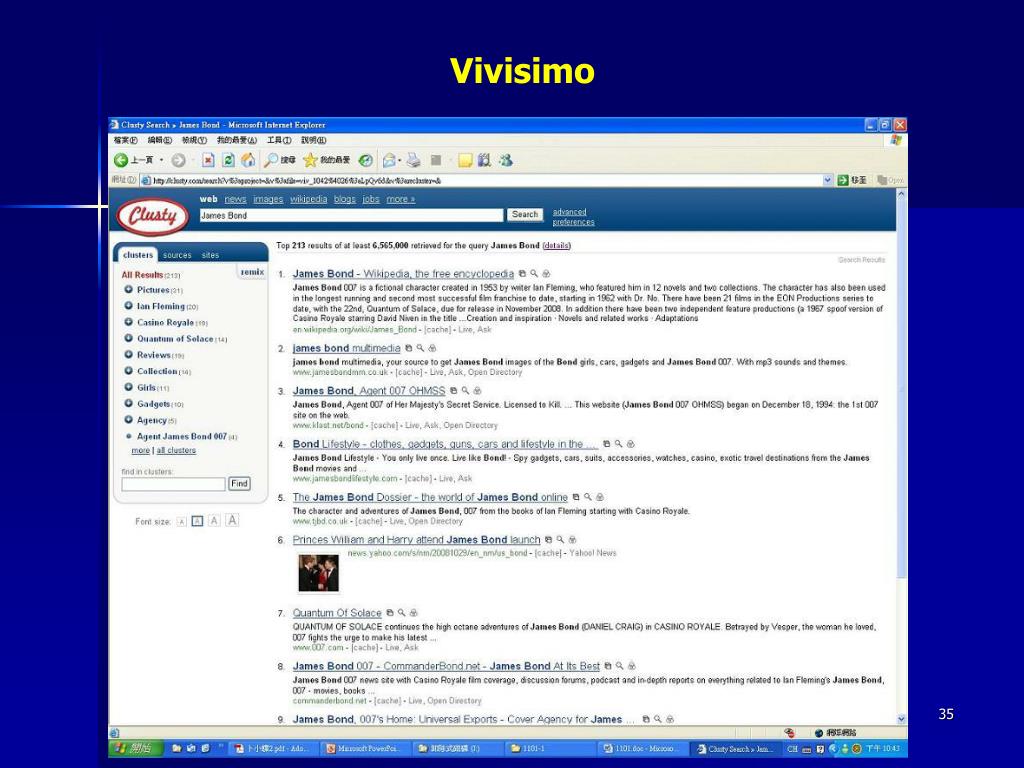Expand the Reviews cluster
The width and height of the screenshot is (1024, 768).
129,355
